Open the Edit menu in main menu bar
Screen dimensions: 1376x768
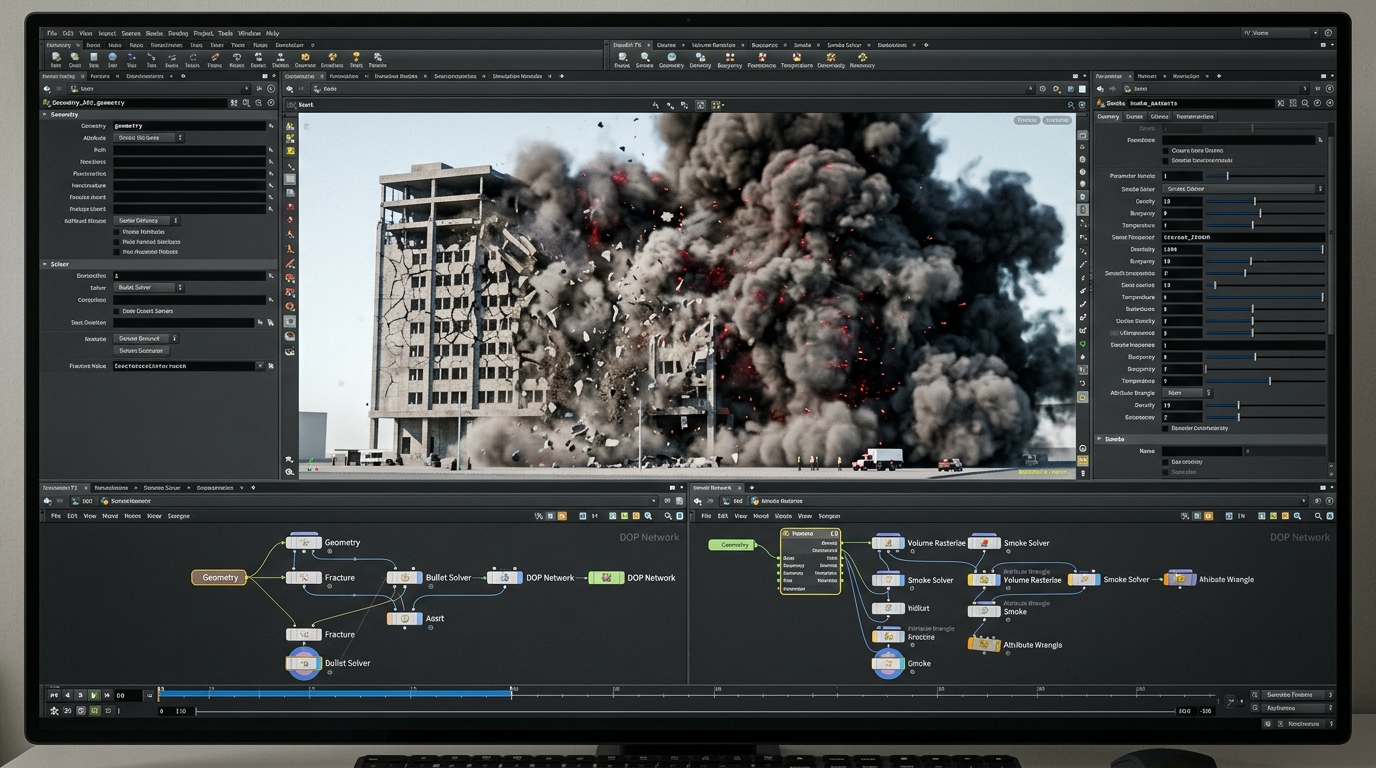coord(68,33)
